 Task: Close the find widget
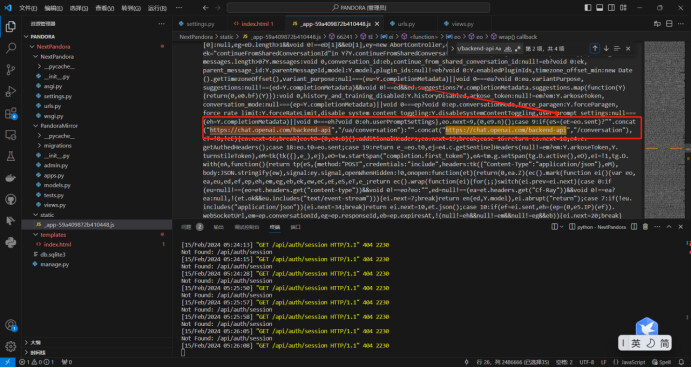628,49
